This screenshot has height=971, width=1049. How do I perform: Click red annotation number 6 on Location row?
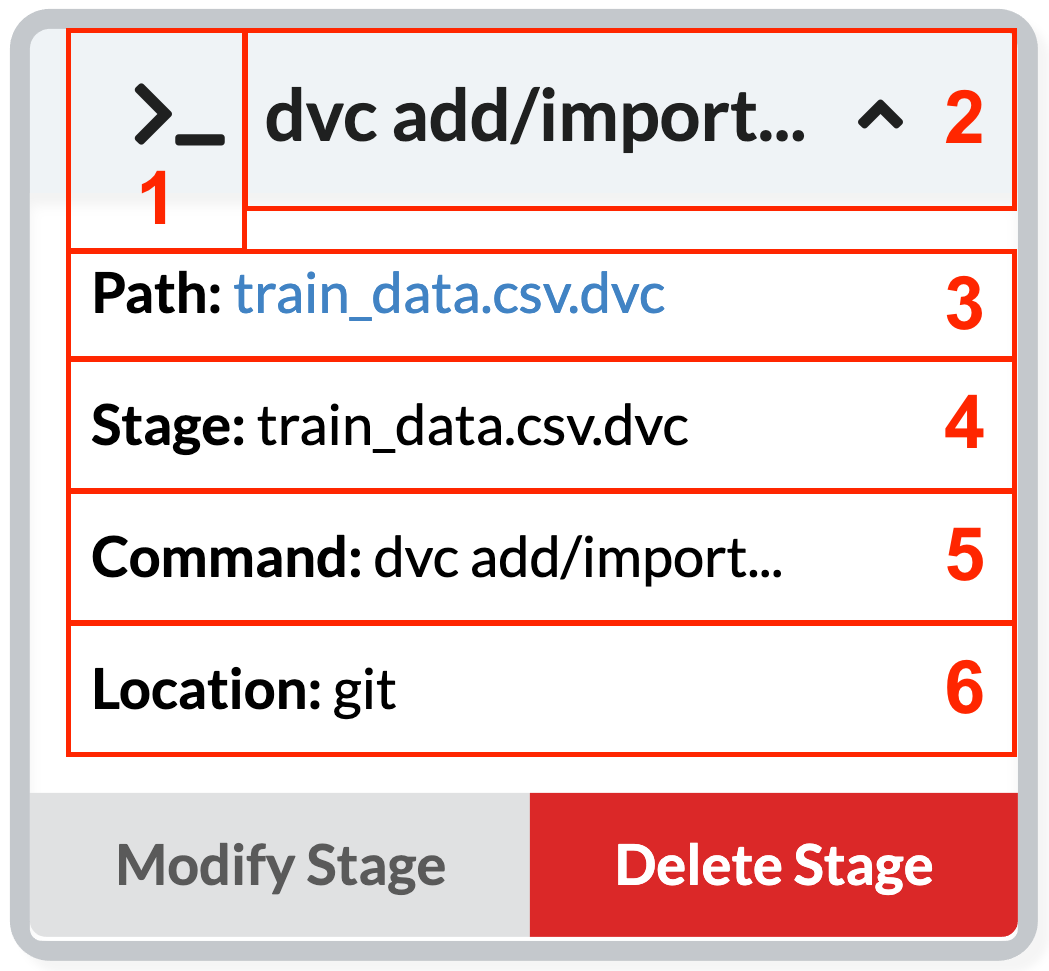(964, 689)
